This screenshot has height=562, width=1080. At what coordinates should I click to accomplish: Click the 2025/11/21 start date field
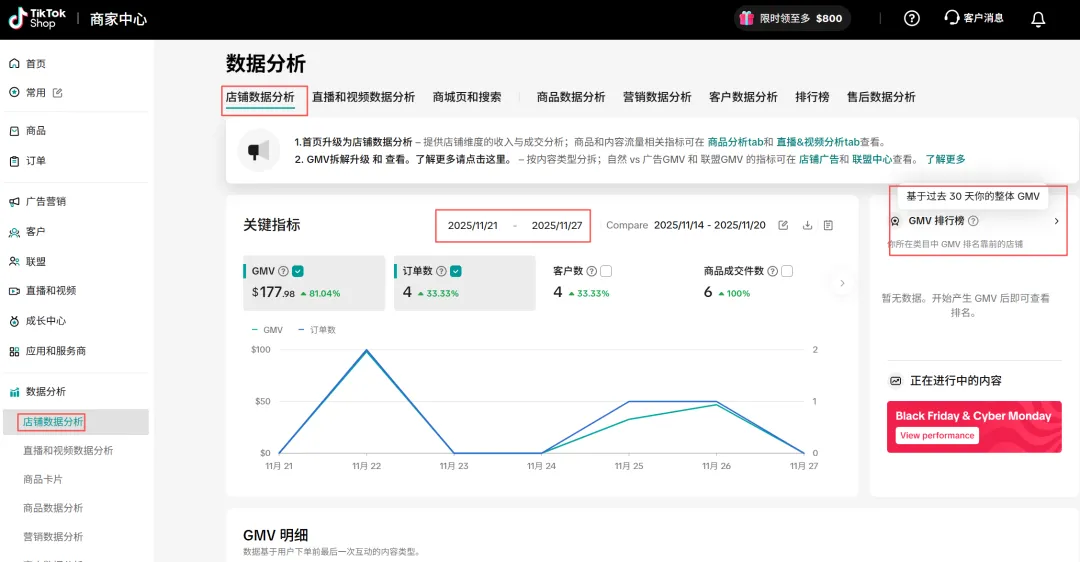(473, 226)
